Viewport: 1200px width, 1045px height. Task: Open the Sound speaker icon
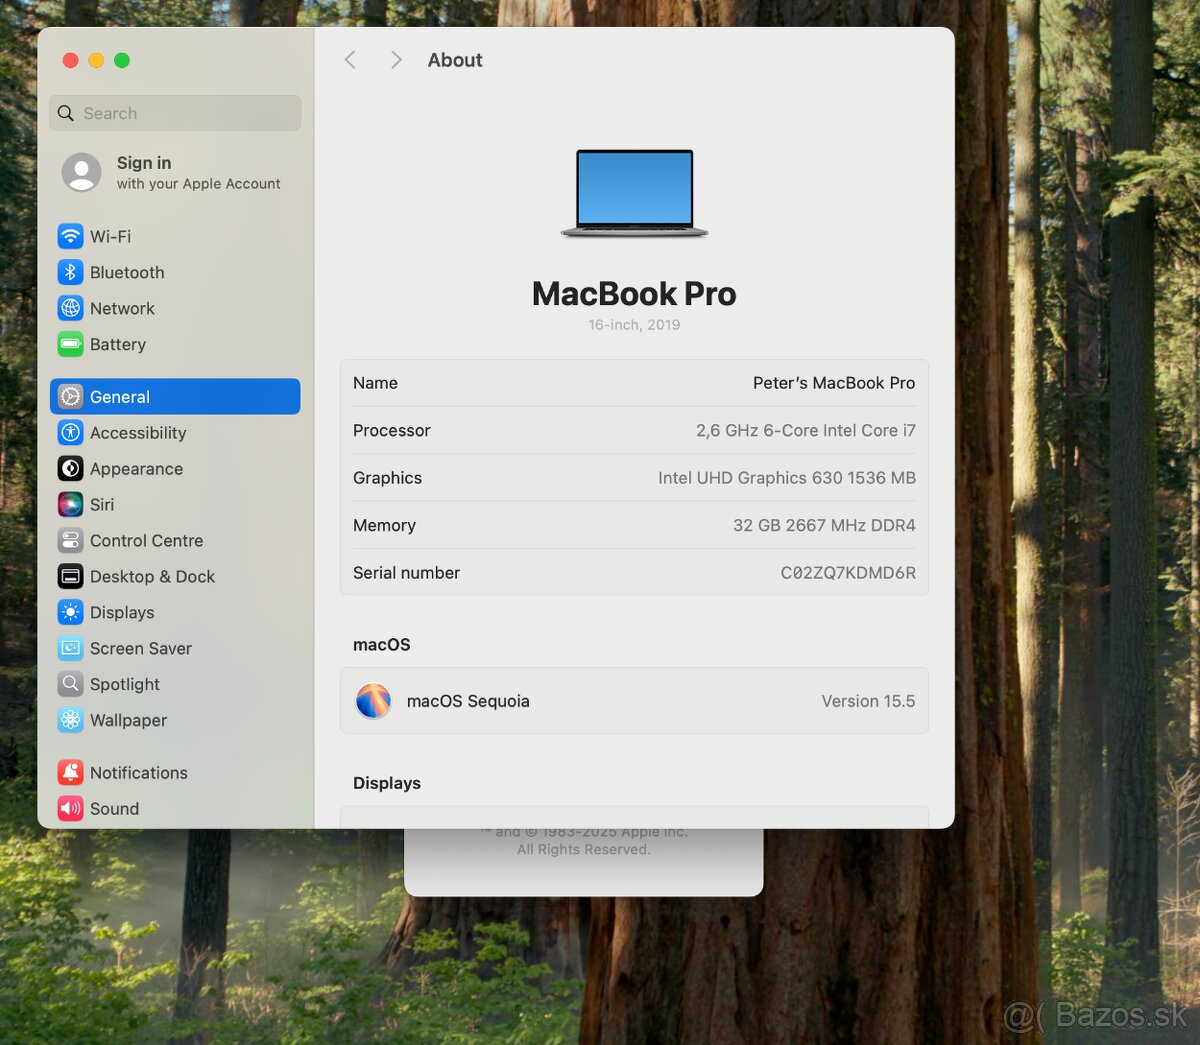(70, 809)
